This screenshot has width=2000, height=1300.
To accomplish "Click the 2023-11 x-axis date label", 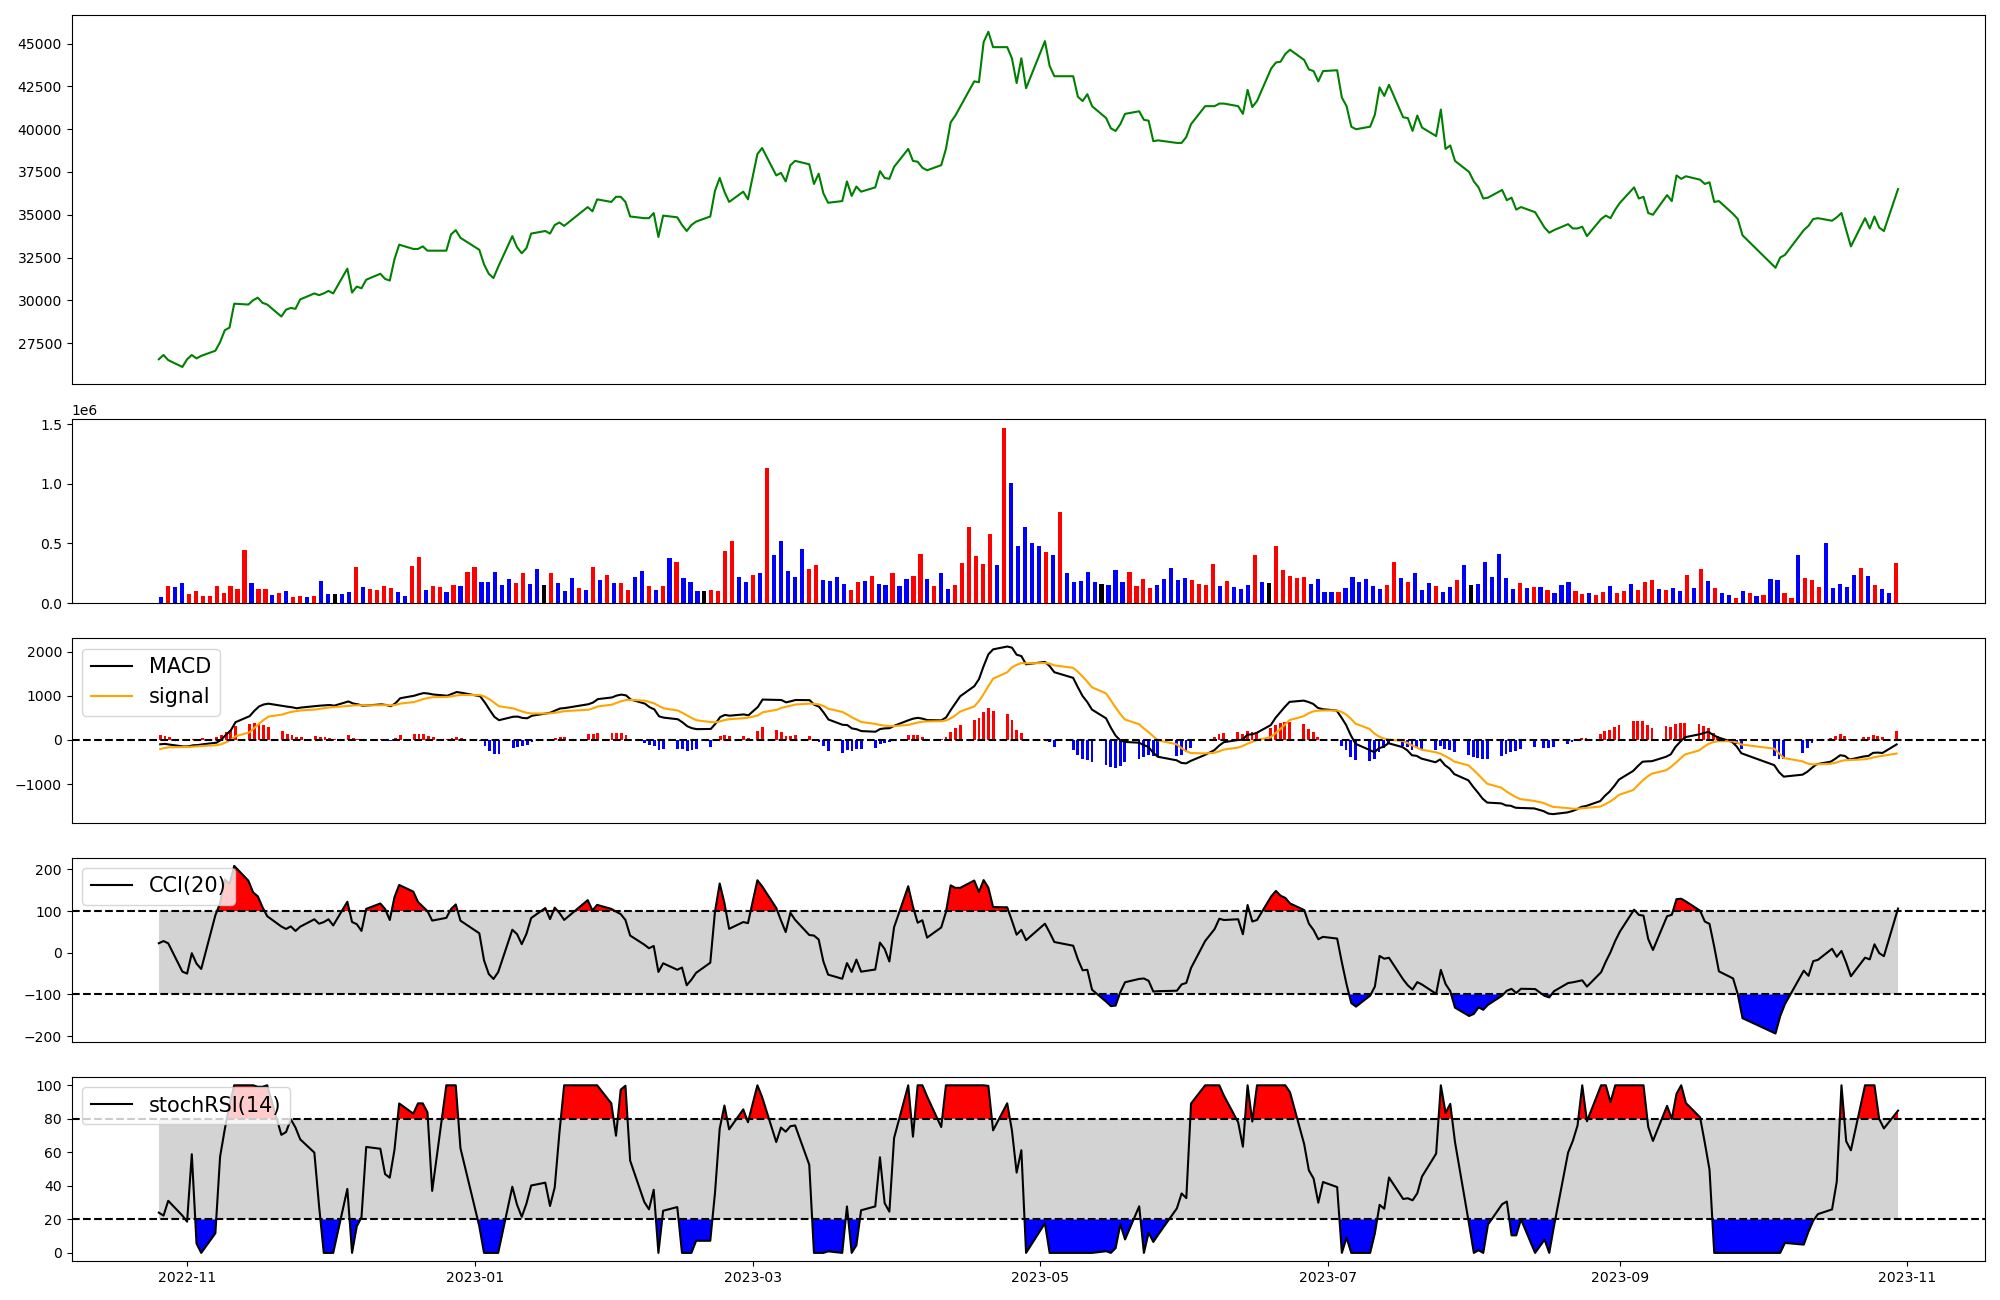I will click(1907, 1277).
